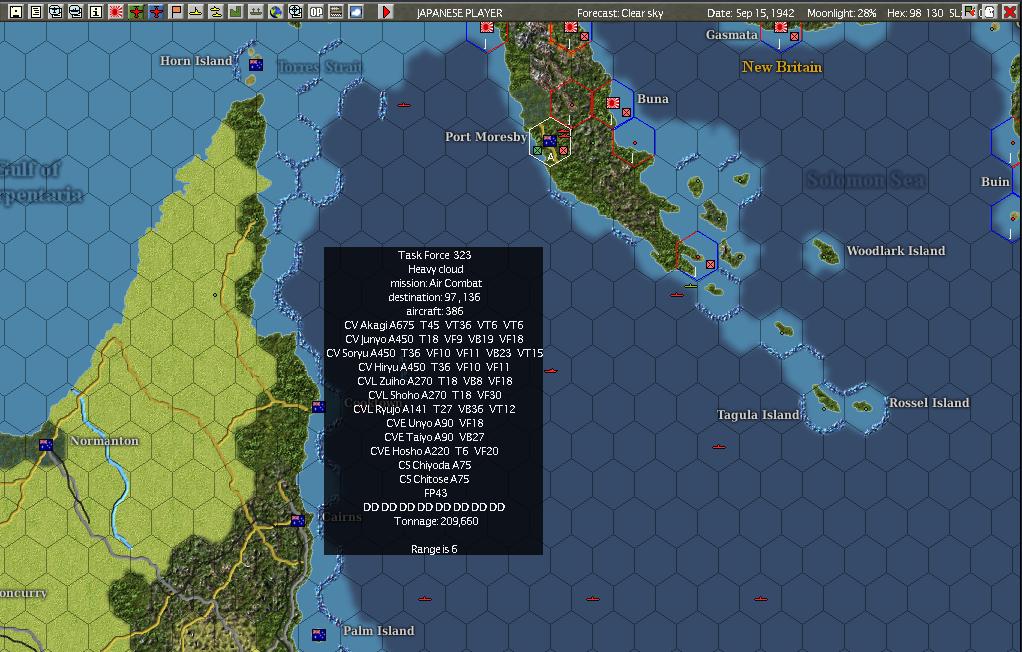Click the 'CVE Taiyo A90' row in tooltip
This screenshot has height=652, width=1022.
[x=434, y=437]
